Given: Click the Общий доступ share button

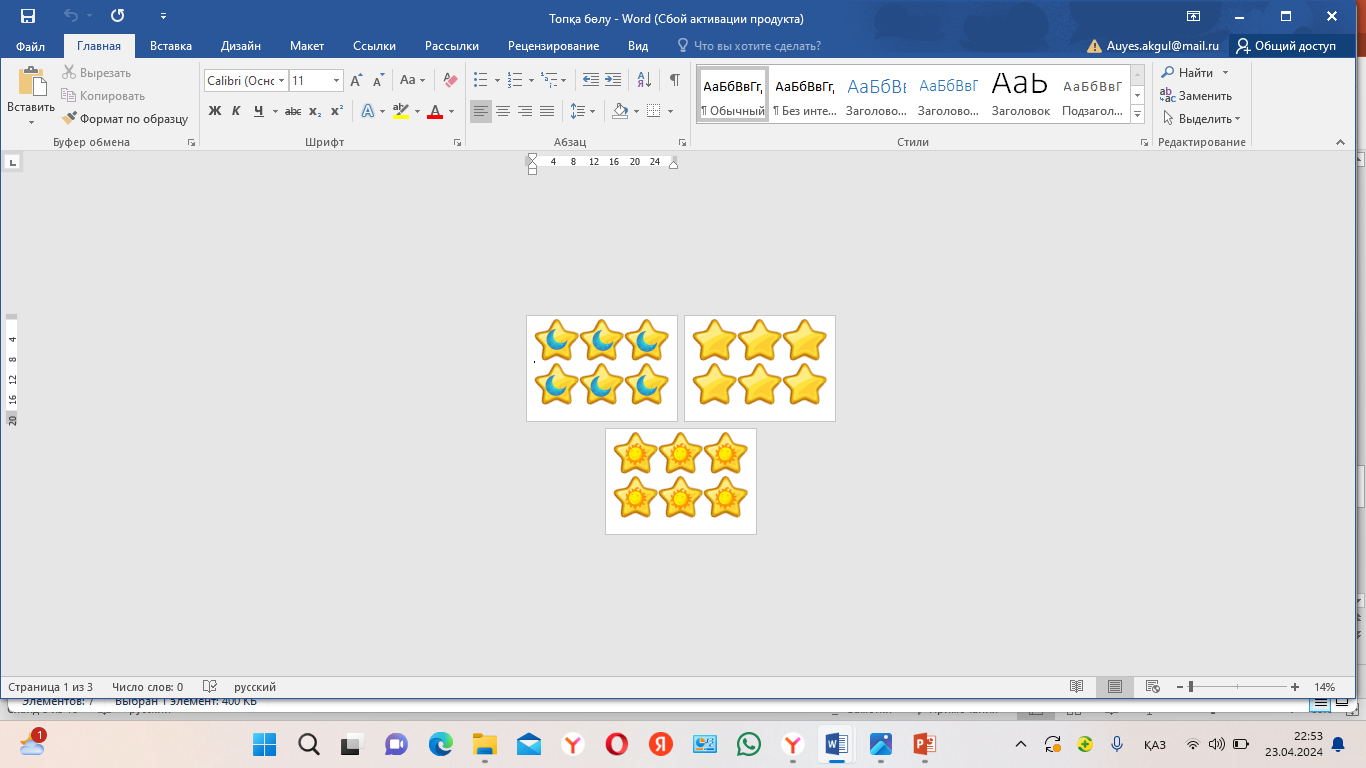Looking at the screenshot, I should click(1285, 46).
